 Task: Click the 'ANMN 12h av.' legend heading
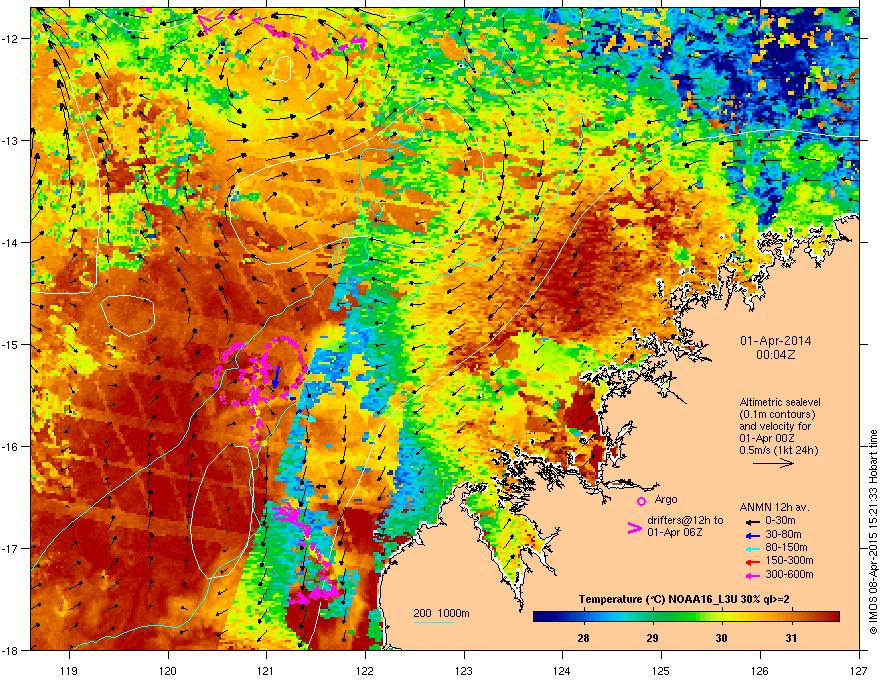click(x=774, y=507)
